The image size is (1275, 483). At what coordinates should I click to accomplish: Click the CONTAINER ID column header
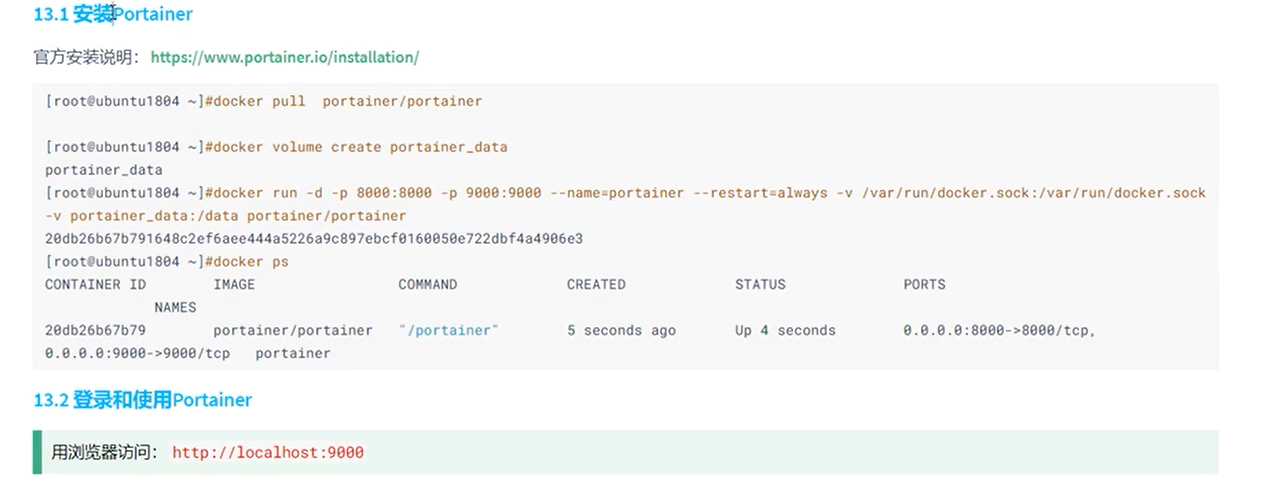pos(95,284)
